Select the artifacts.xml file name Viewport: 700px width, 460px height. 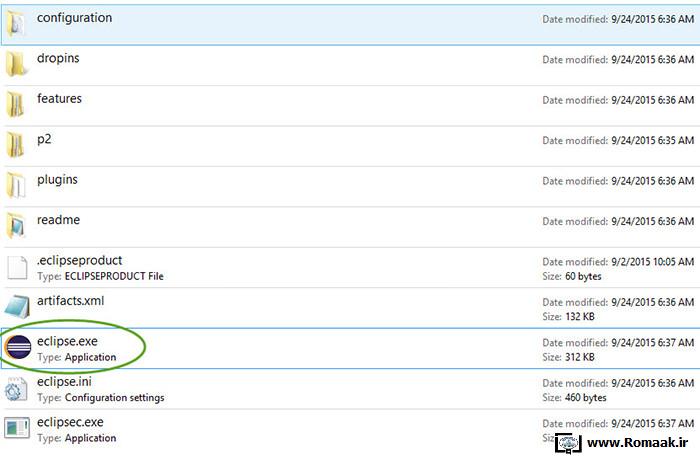click(x=71, y=301)
